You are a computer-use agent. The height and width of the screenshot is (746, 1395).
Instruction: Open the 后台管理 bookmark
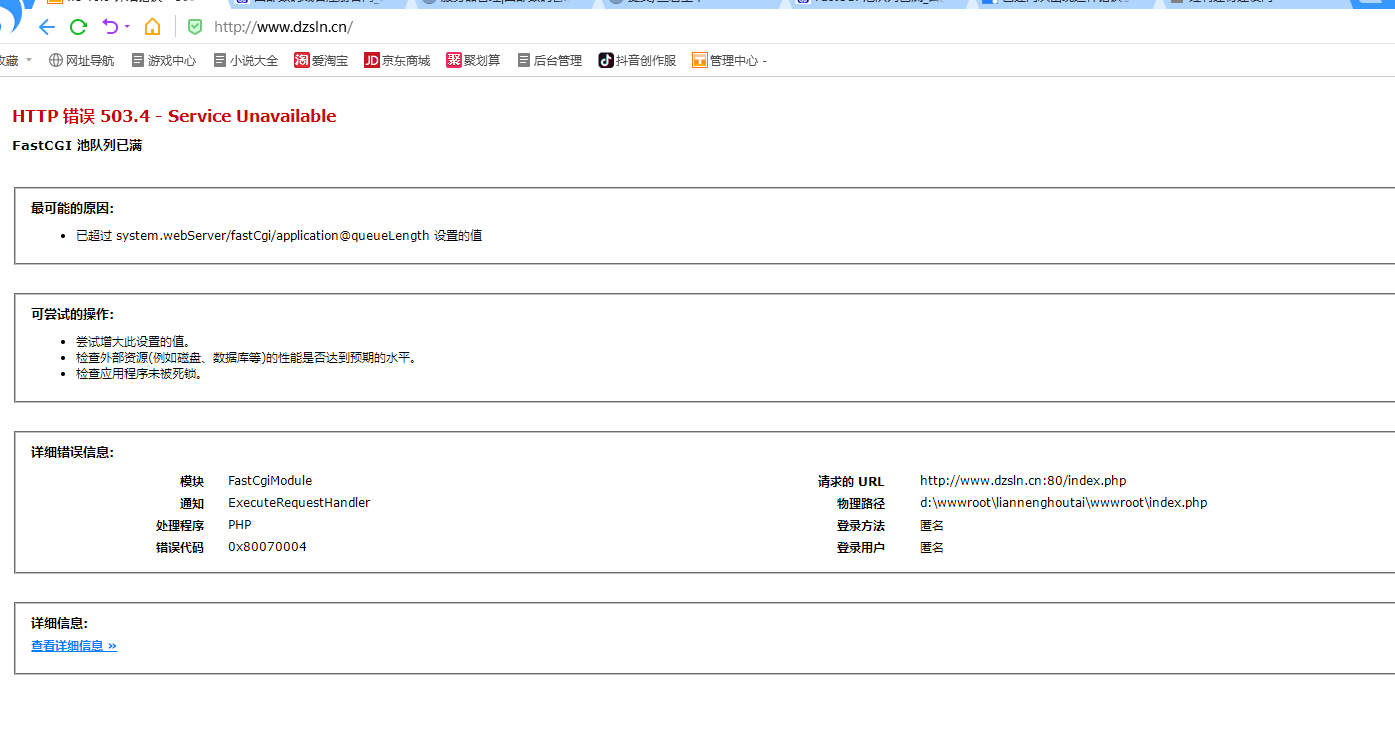(550, 61)
